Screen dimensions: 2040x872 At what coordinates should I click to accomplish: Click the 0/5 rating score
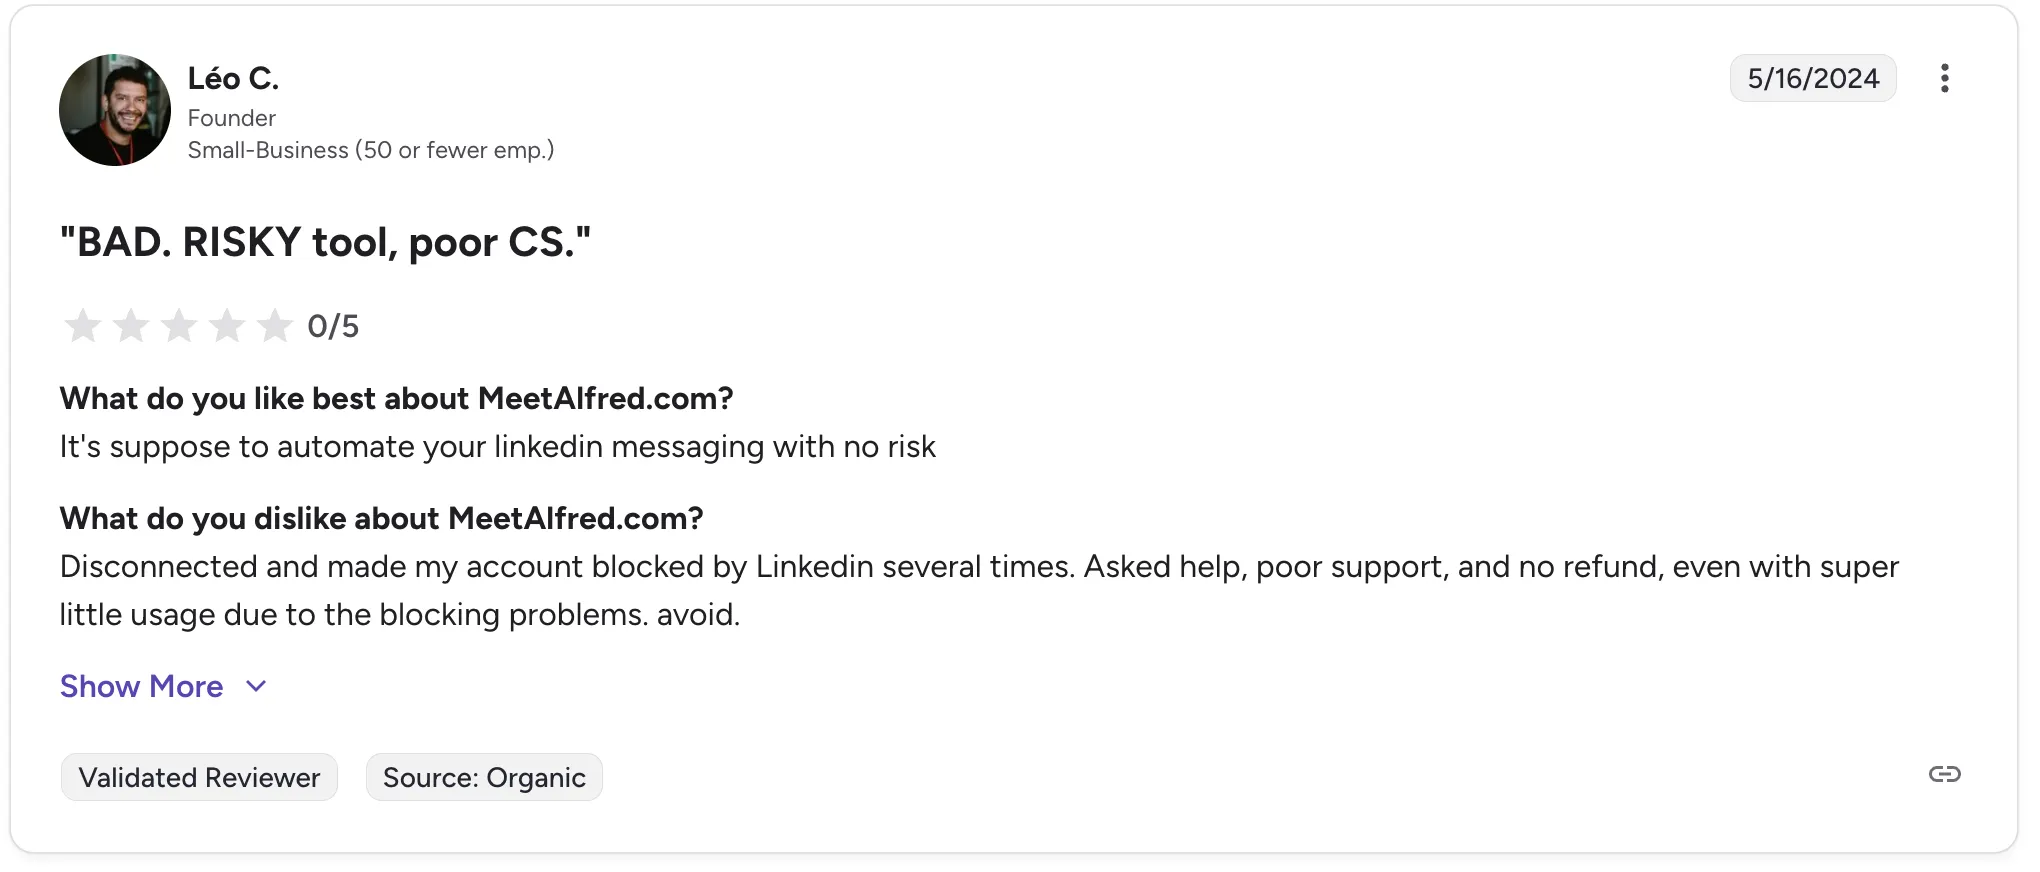(333, 326)
